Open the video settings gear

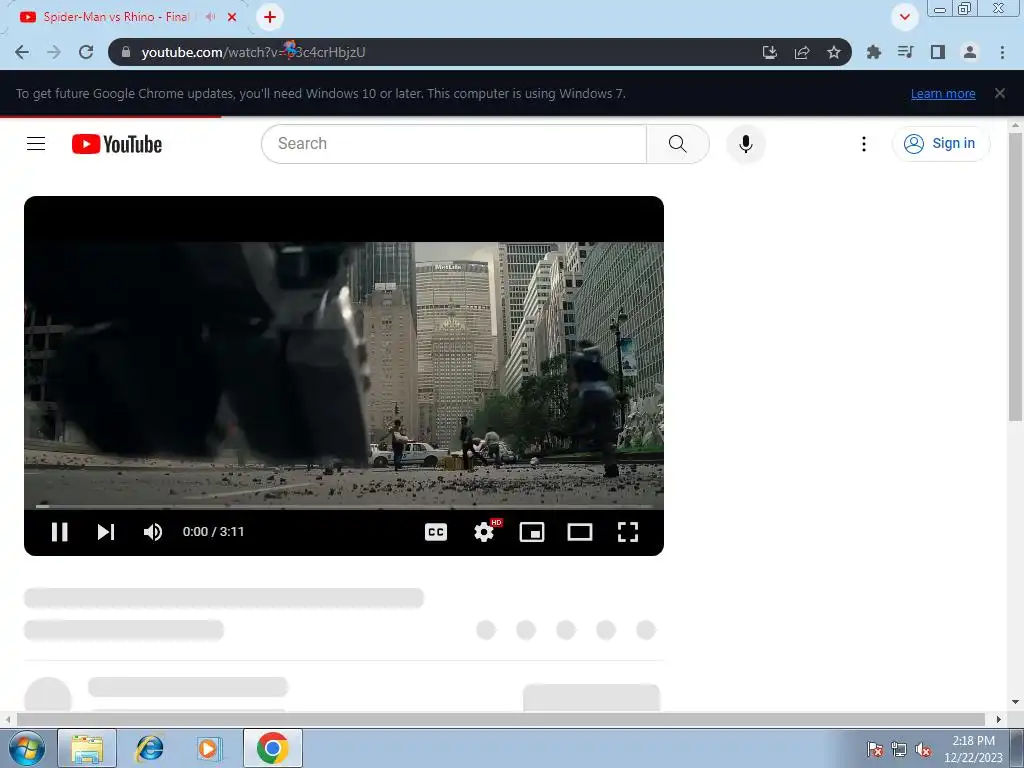click(x=484, y=532)
